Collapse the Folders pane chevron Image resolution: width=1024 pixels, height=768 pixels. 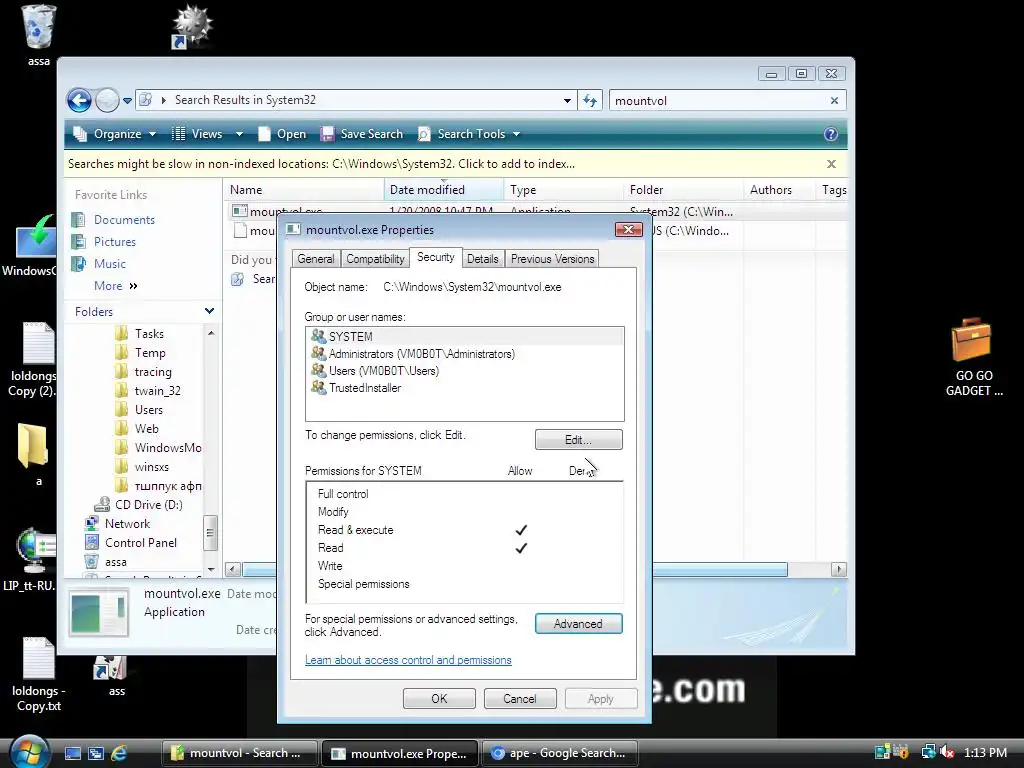[x=209, y=311]
